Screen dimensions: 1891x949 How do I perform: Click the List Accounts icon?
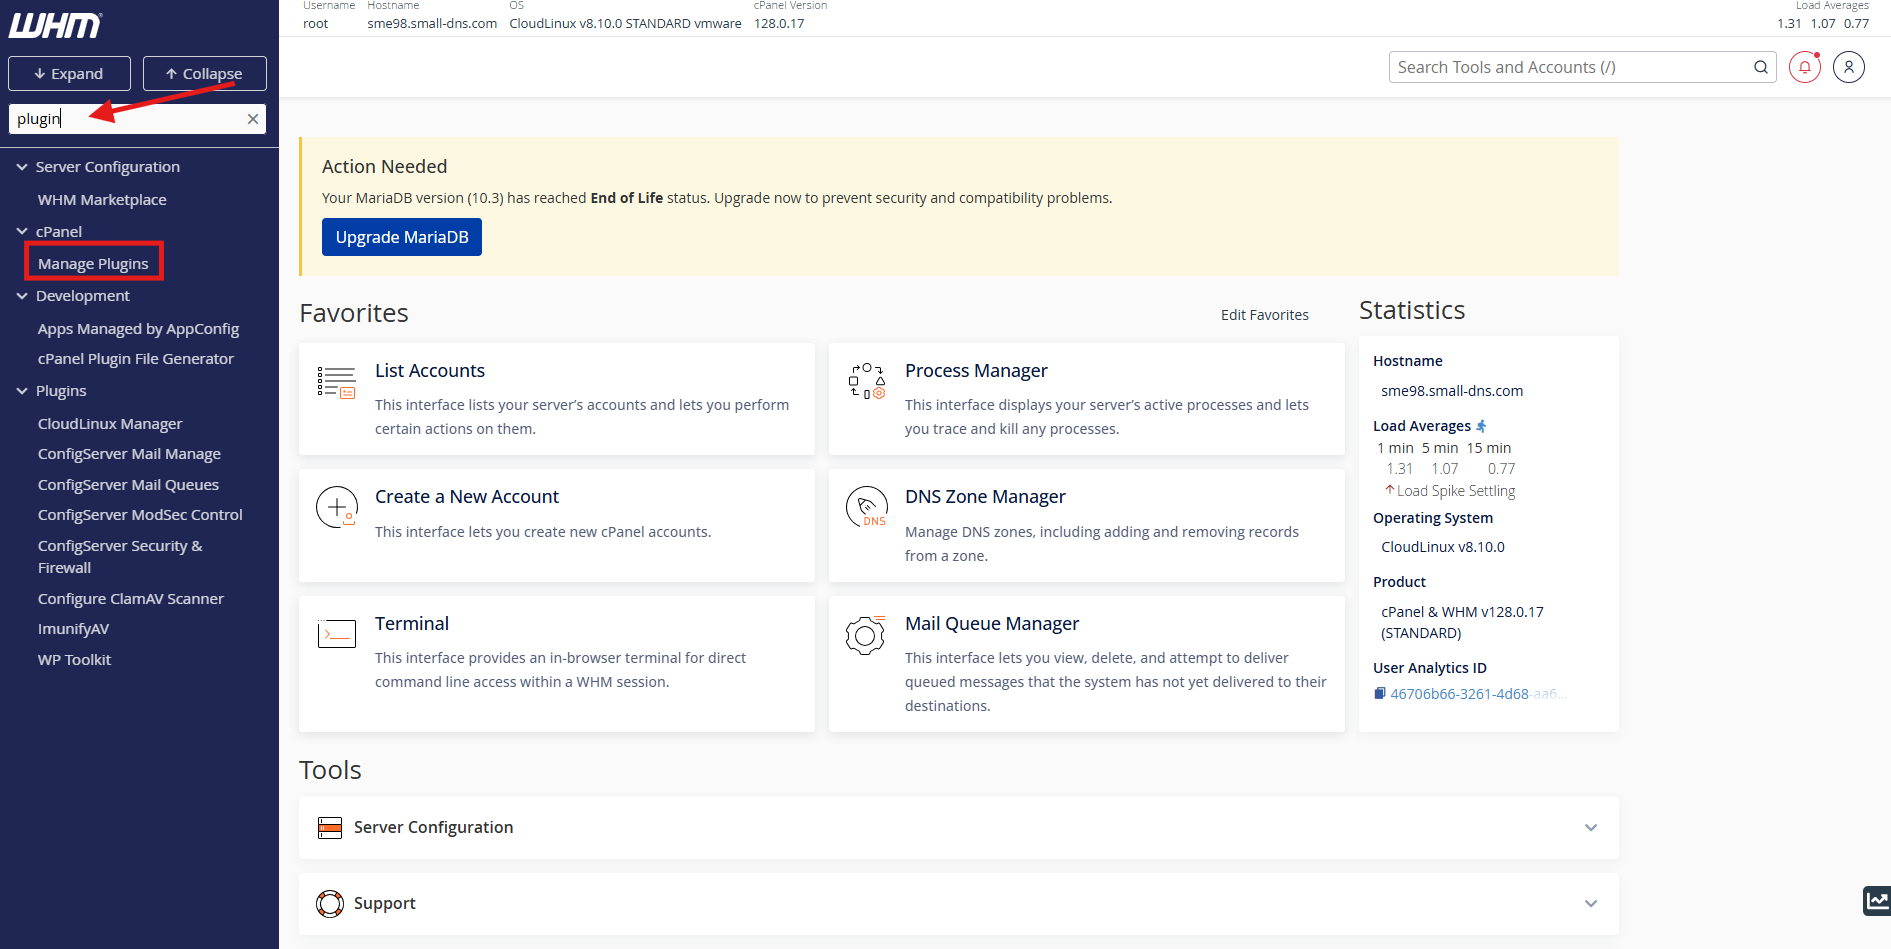pyautogui.click(x=337, y=382)
